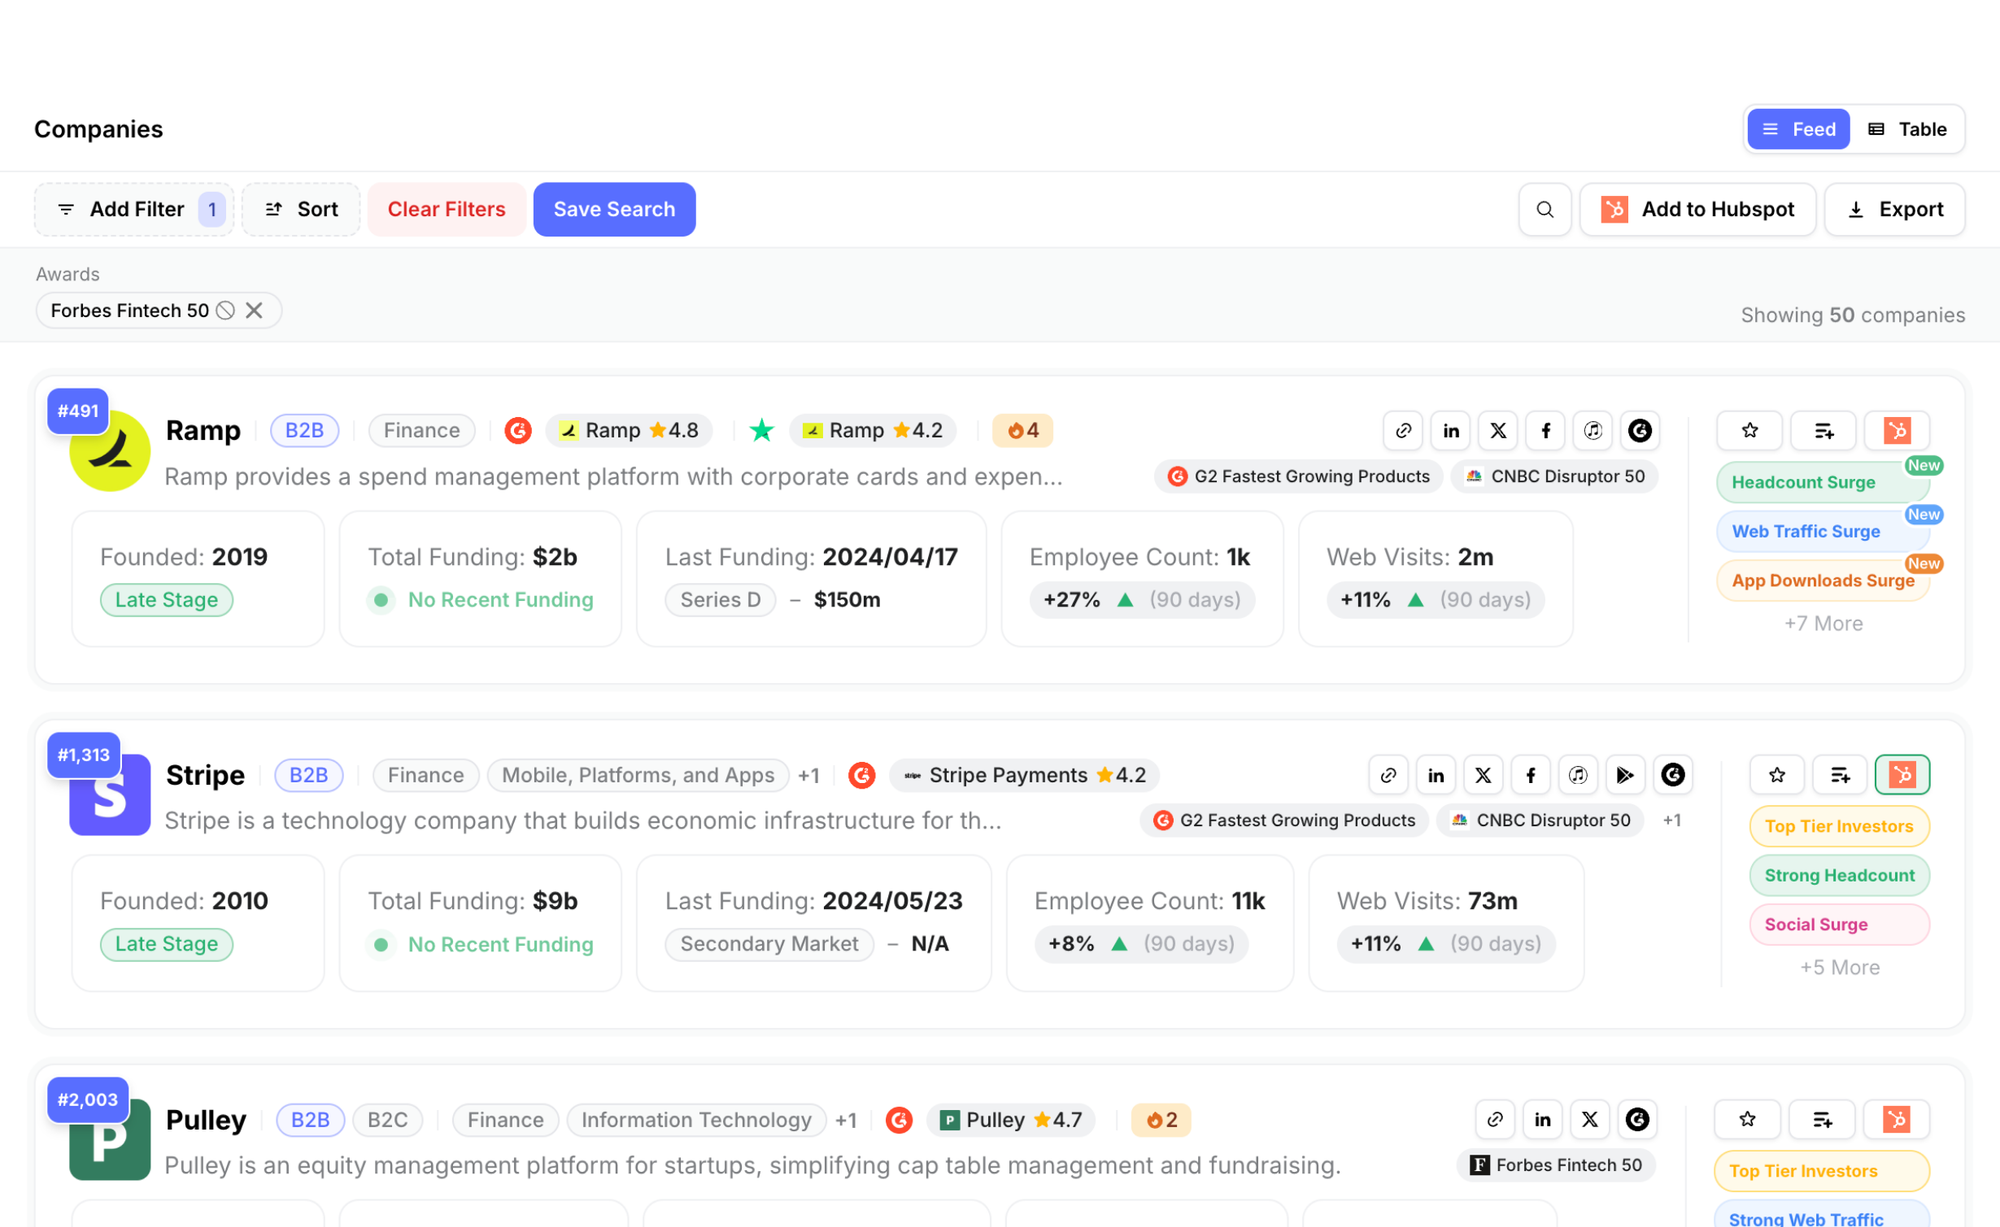Screen dimensions: 2000x1227
Task: Click the add-to-list icon on Stripe's row
Action: [1840, 774]
